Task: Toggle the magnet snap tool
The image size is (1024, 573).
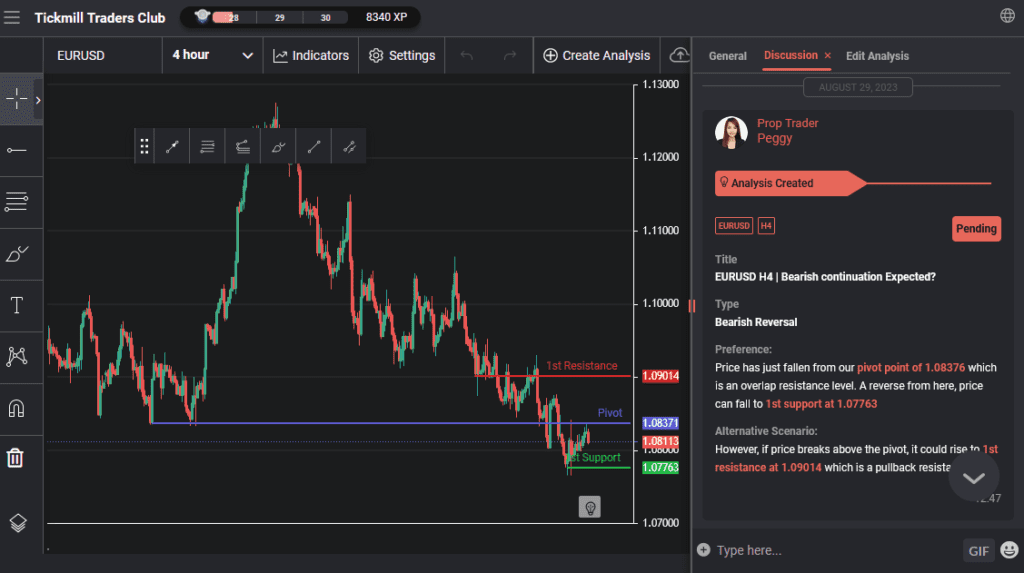Action: 16,408
